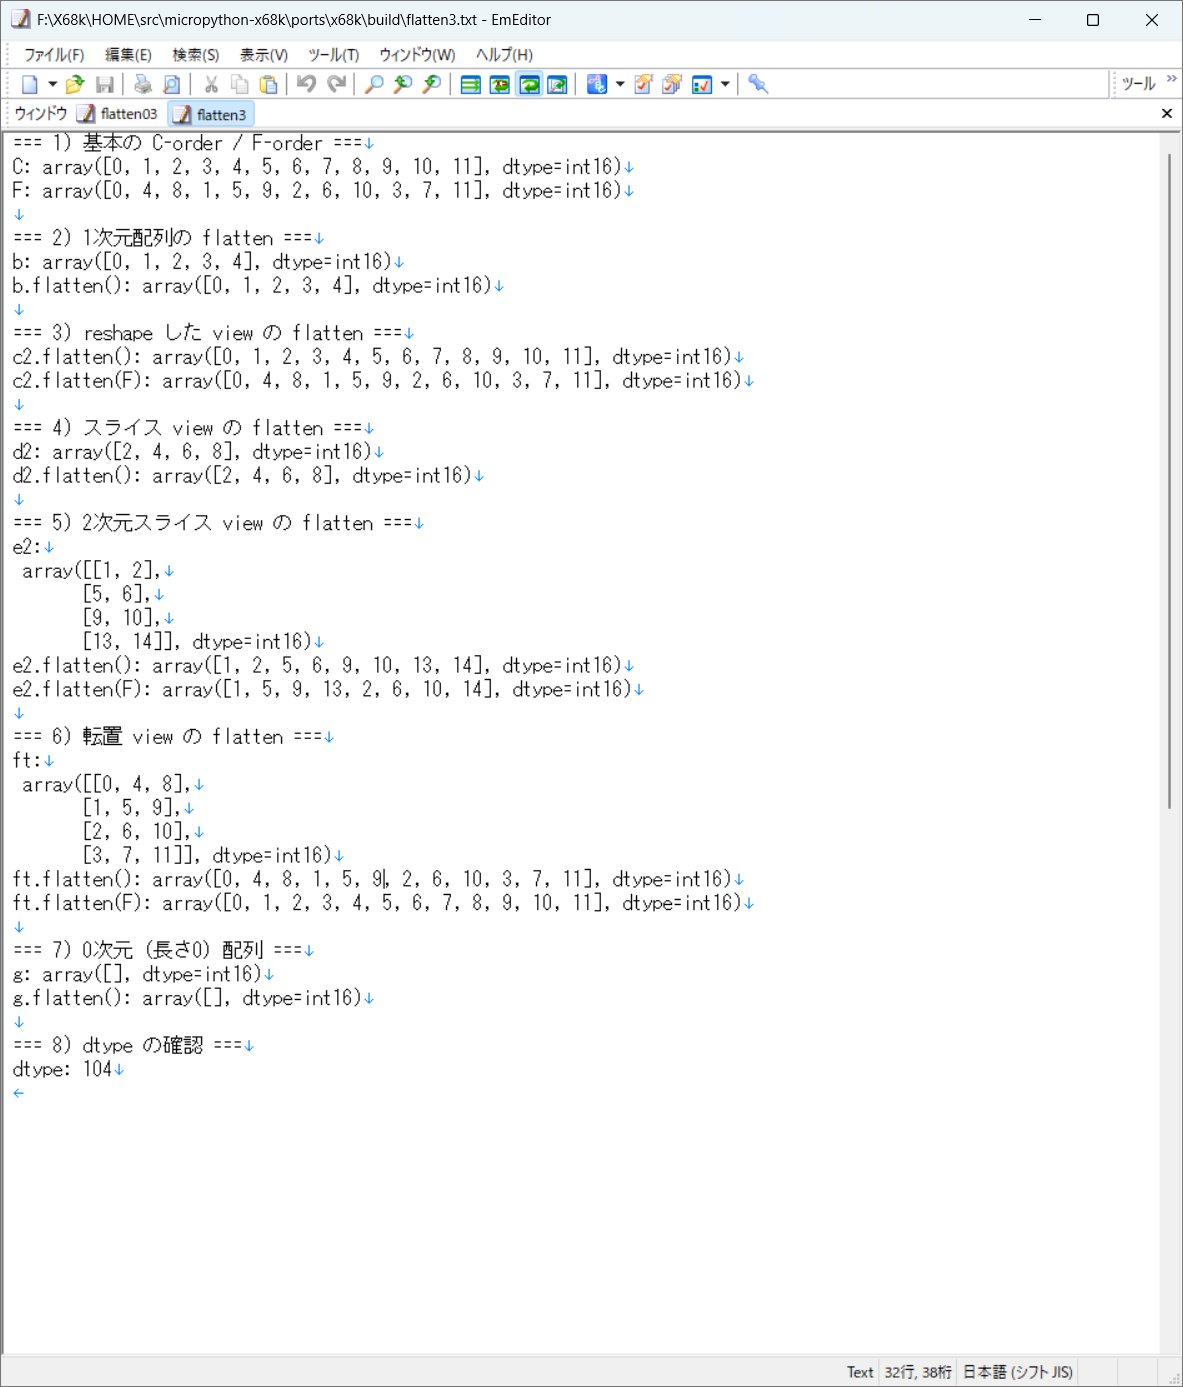1183x1387 pixels.
Task: Open the ファイル(F) menu
Action: [x=54, y=55]
